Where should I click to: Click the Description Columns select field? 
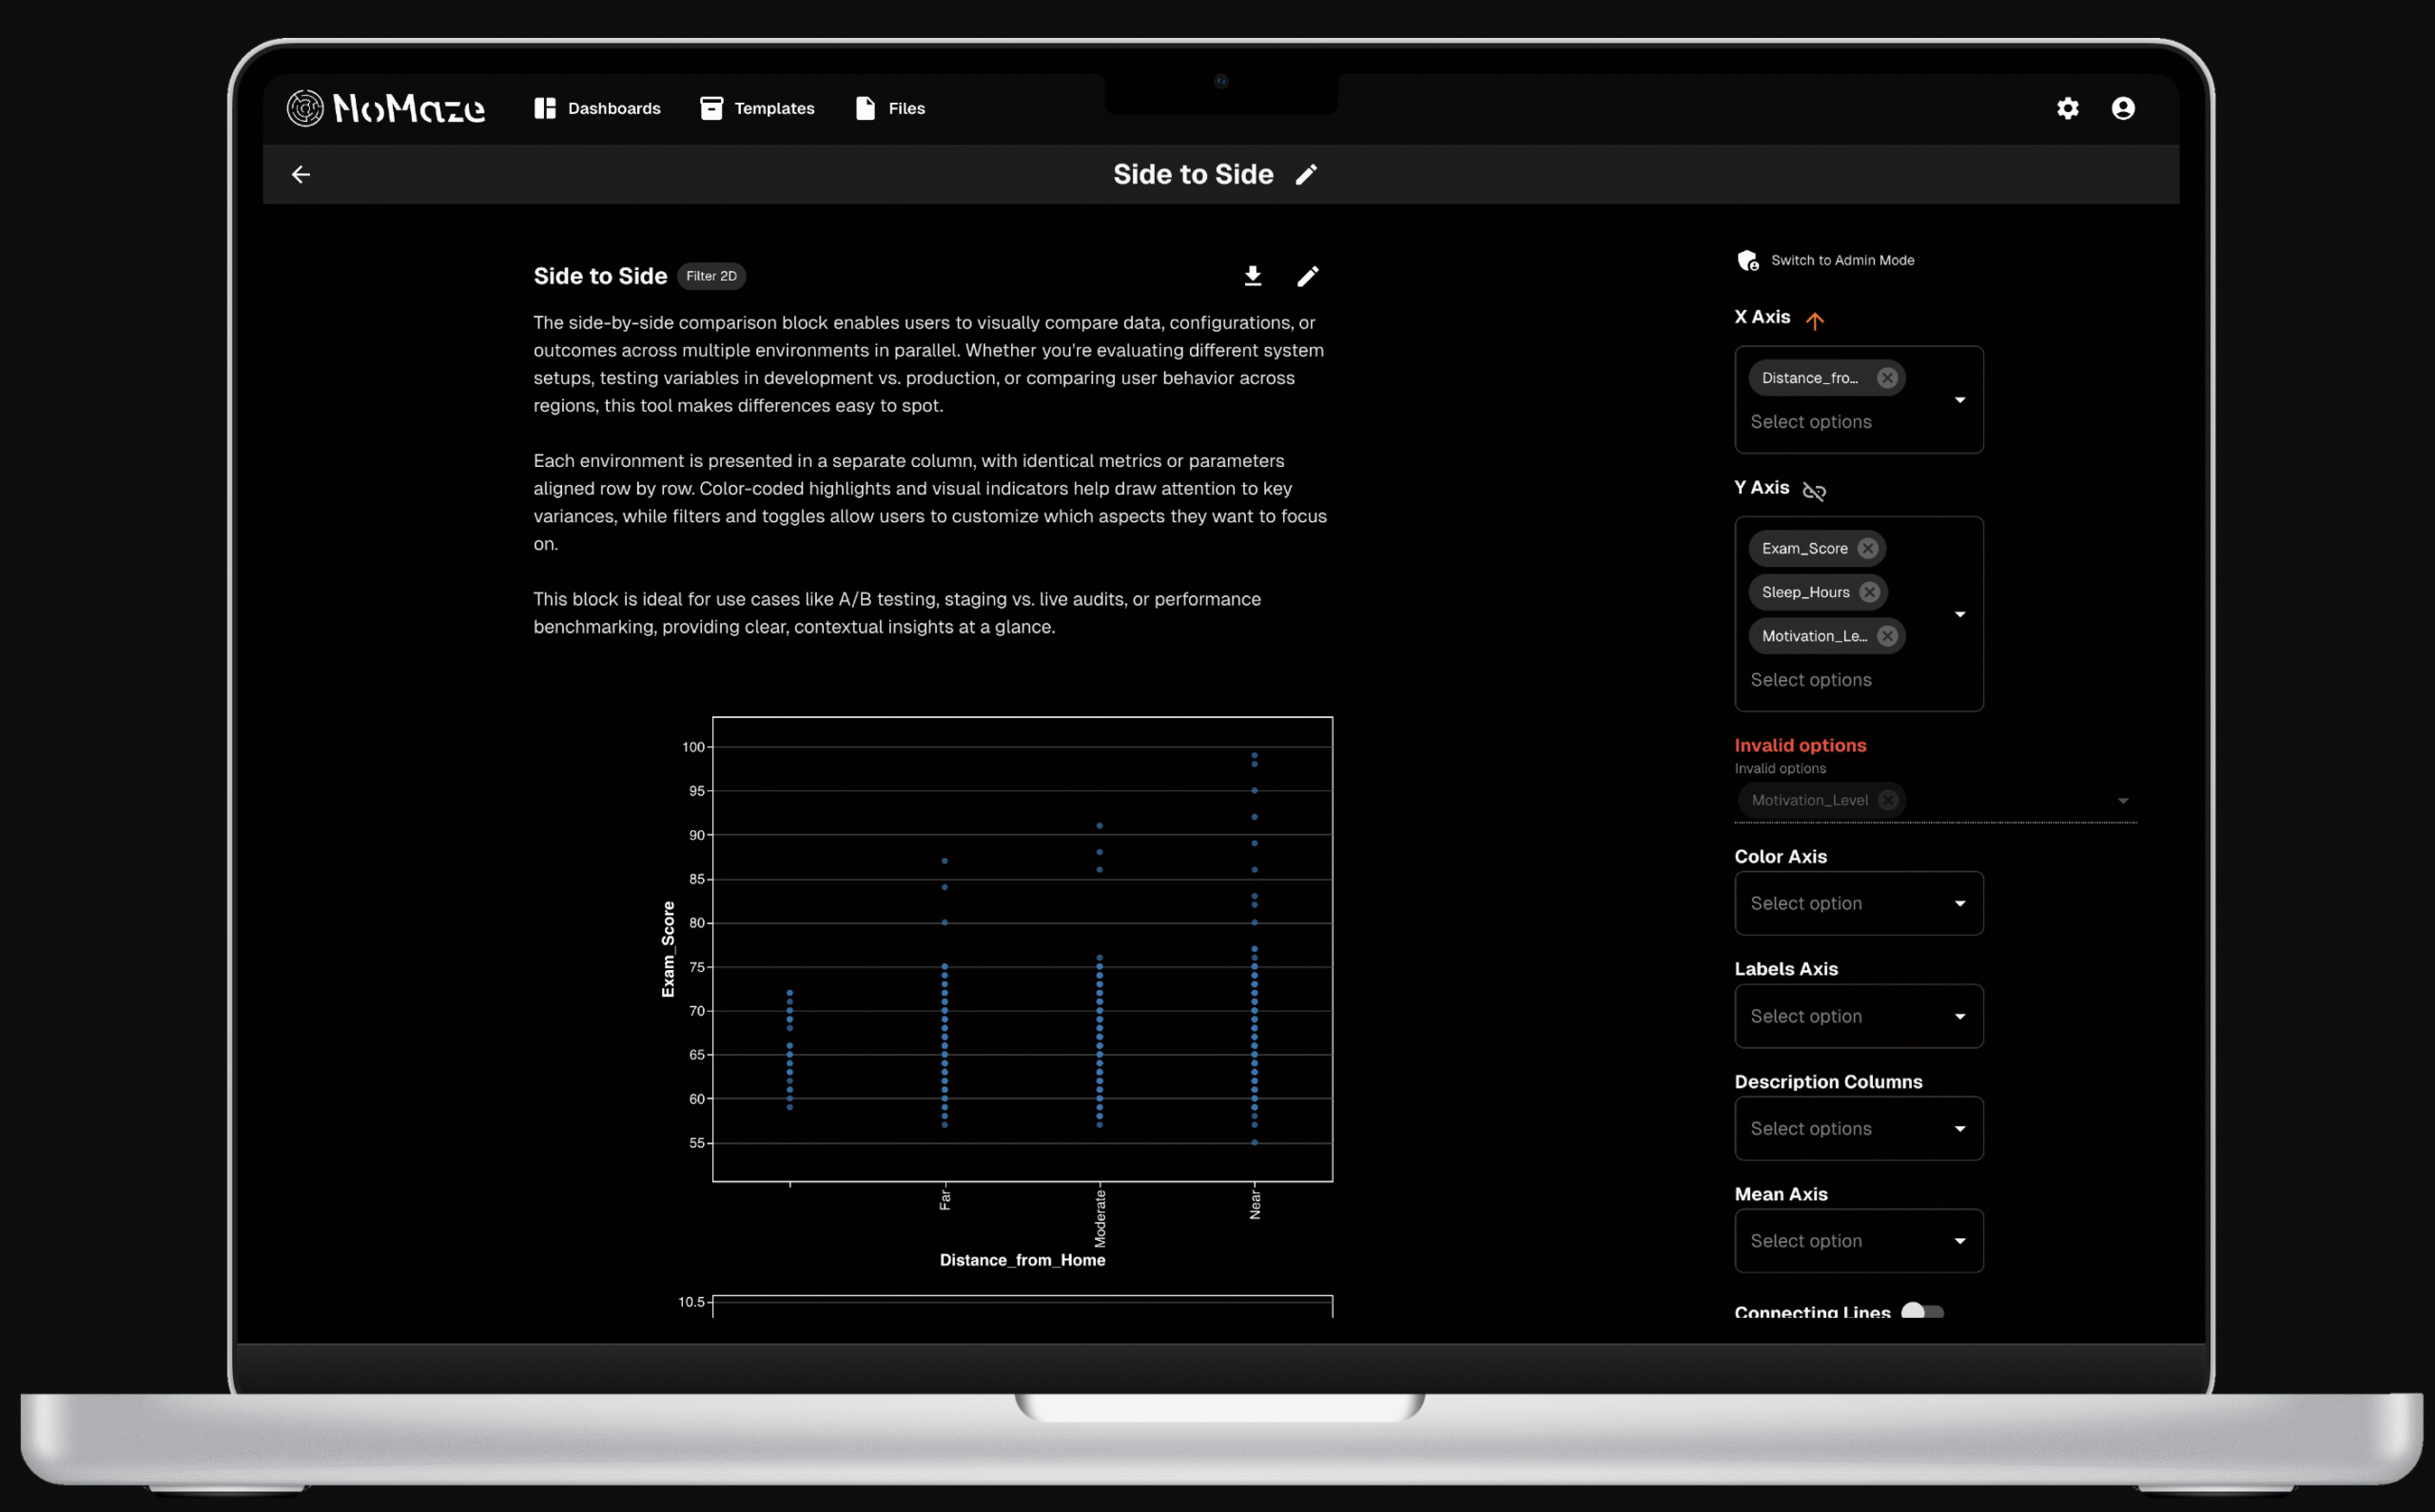1858,1128
